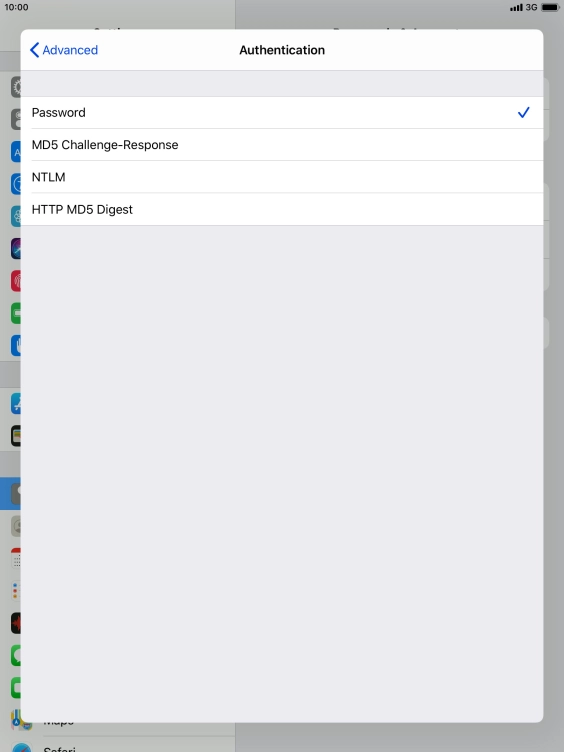Open Wallet icon in settings sidebar
The height and width of the screenshot is (752, 564).
click(x=16, y=435)
